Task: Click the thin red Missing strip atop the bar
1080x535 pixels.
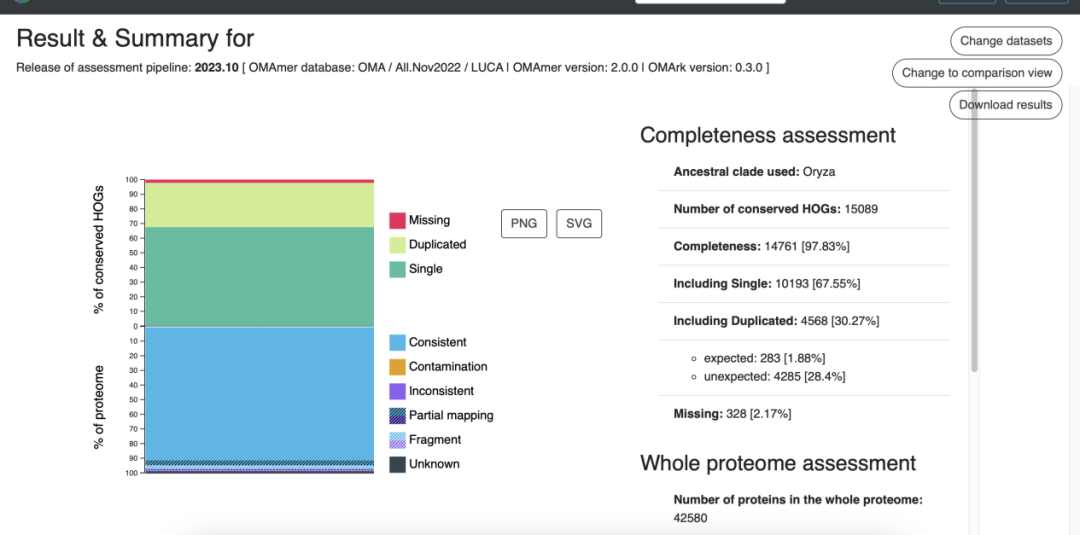Action: (x=259, y=181)
